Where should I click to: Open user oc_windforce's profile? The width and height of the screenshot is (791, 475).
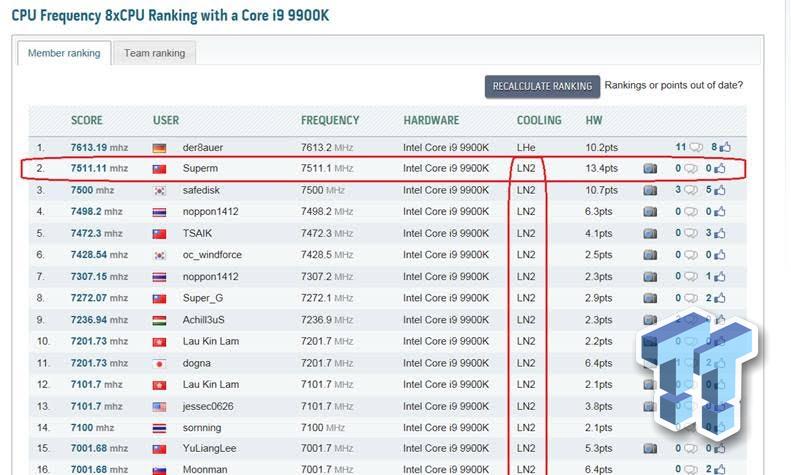[212, 255]
